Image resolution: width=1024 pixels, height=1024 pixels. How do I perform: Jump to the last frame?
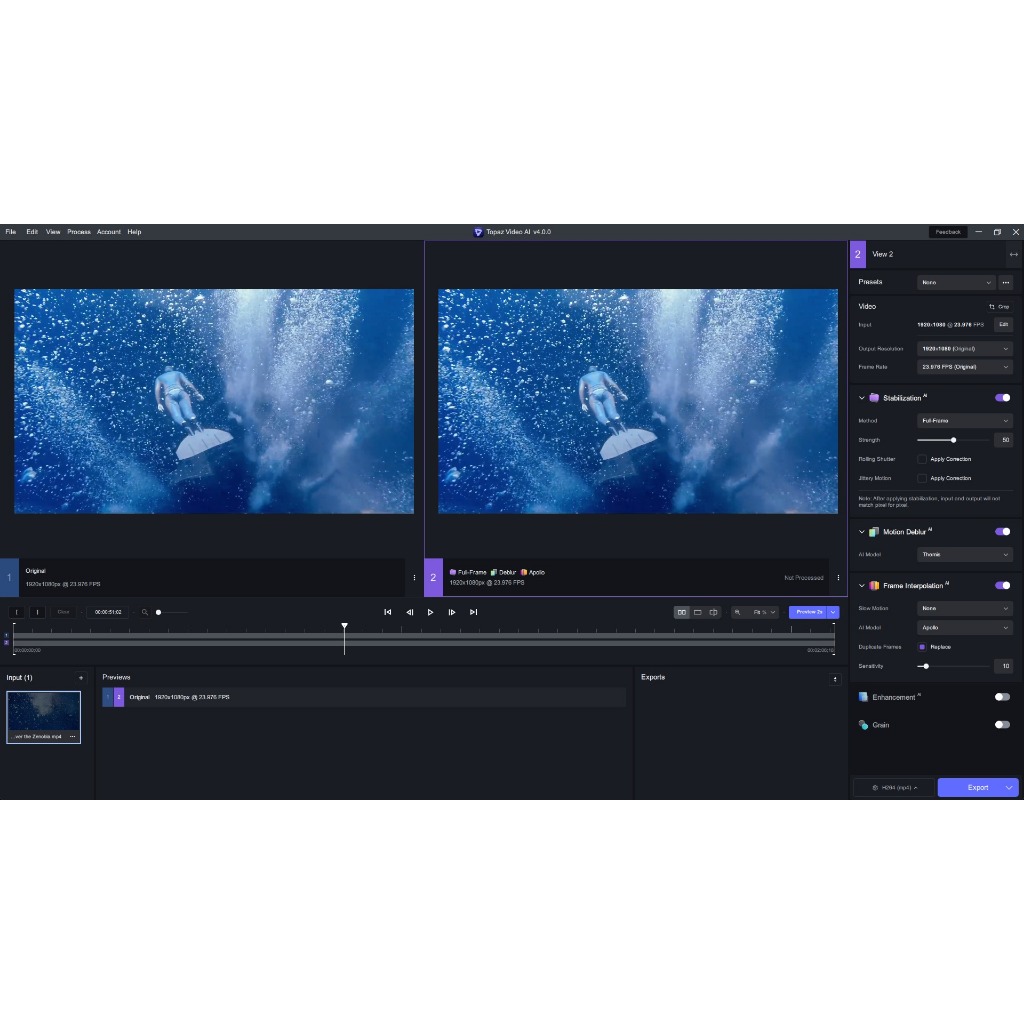pos(473,612)
